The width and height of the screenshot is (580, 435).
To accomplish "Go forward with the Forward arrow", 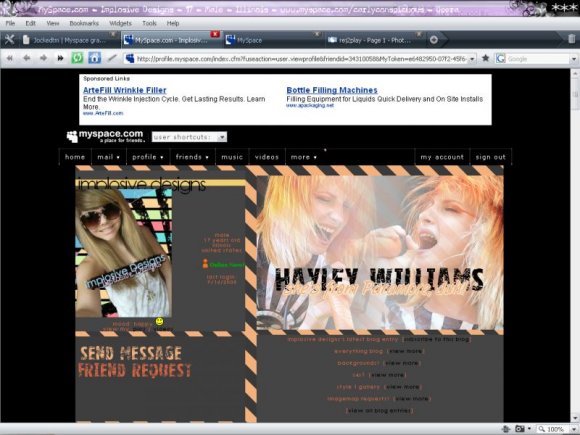I will (x=43, y=58).
